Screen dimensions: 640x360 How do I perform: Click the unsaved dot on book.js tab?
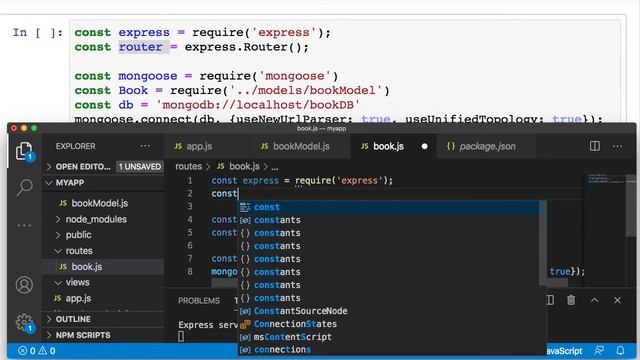point(424,146)
